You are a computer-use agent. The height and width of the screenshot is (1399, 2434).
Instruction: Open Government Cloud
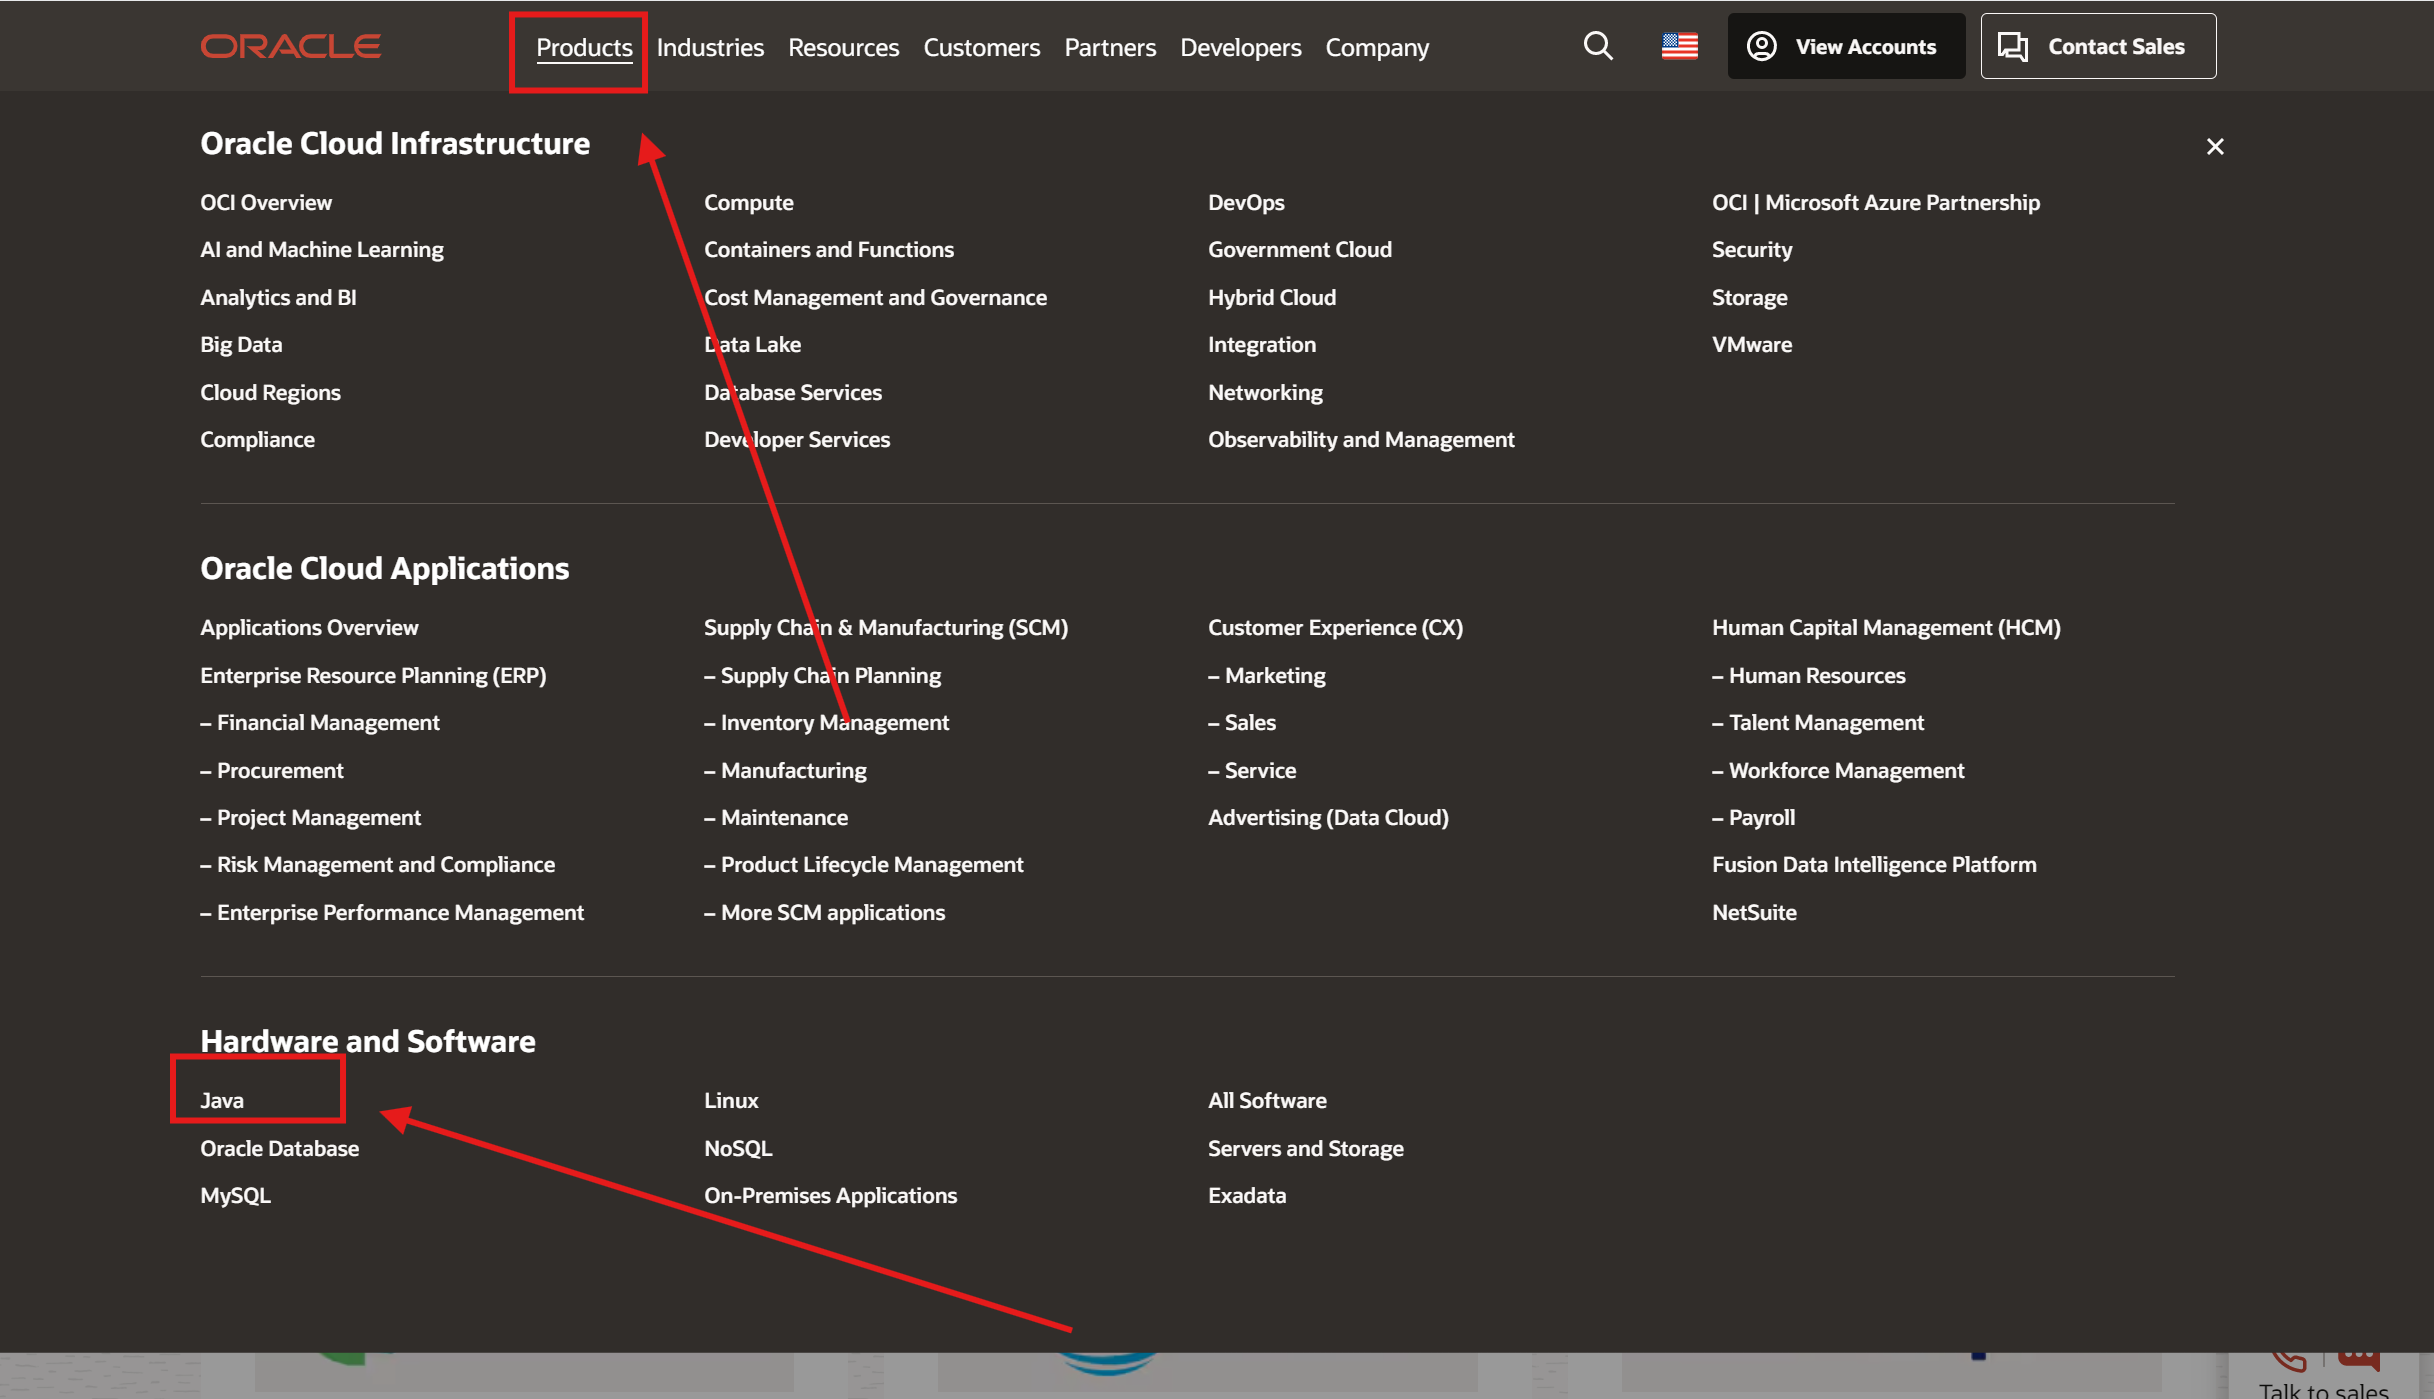tap(1299, 249)
